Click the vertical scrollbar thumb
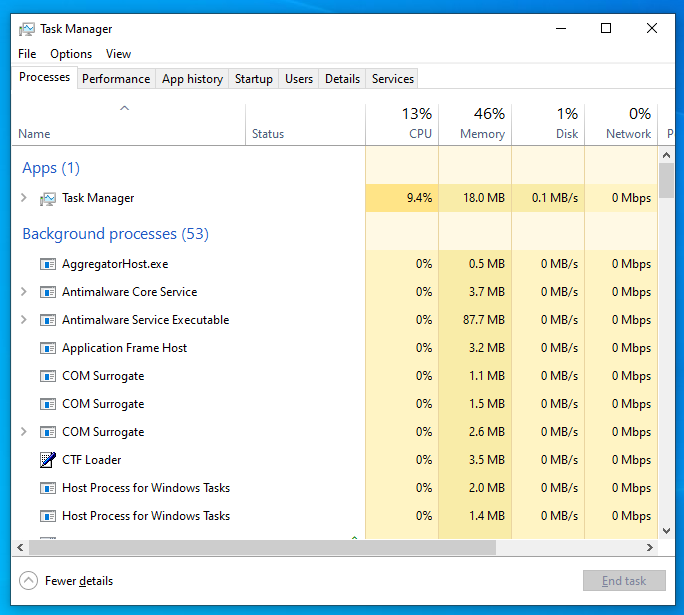 (666, 181)
